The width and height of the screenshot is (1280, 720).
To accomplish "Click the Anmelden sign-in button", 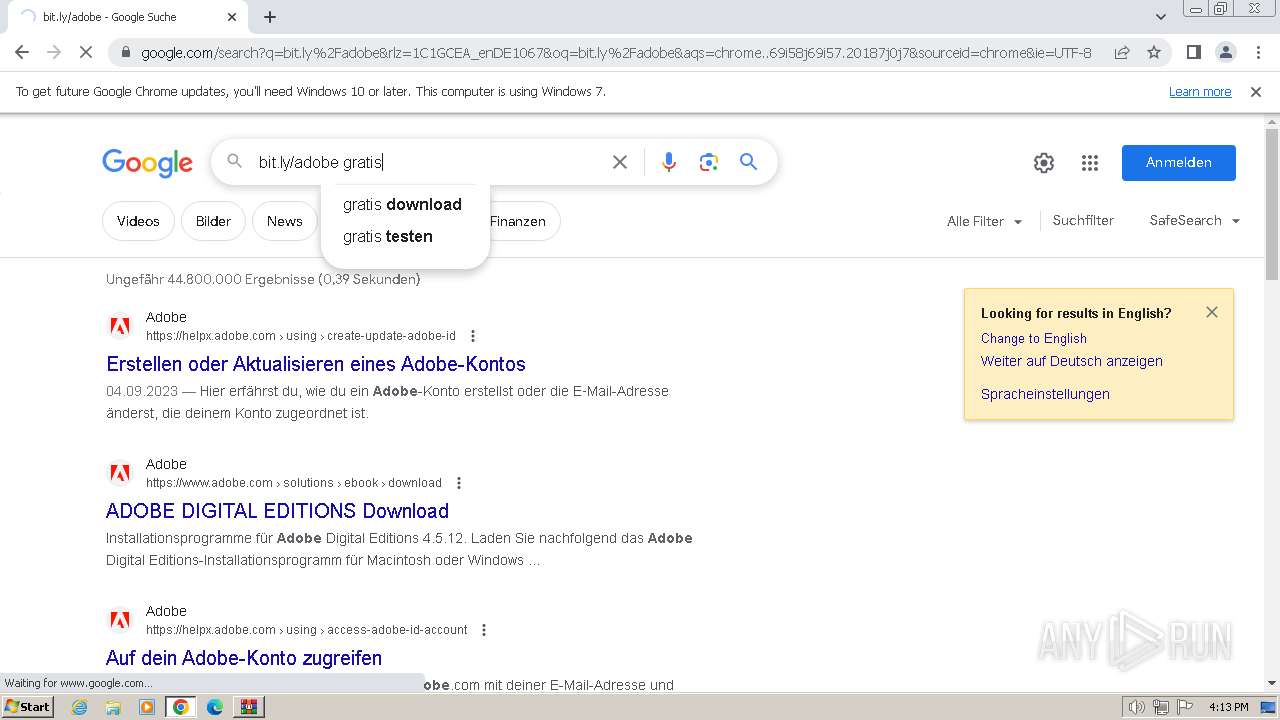I will 1179,163.
